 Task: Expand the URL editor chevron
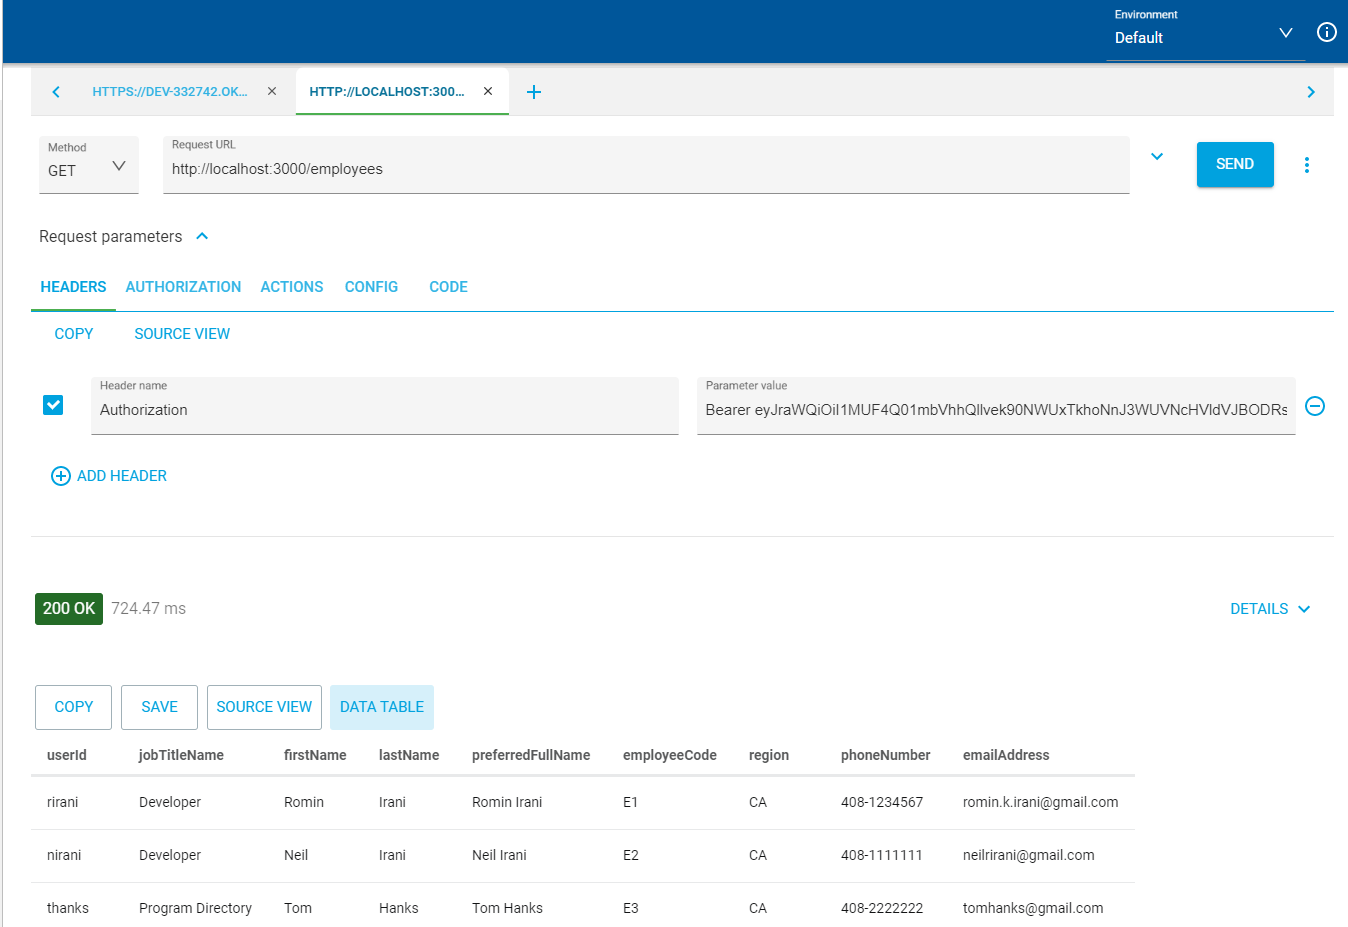1157,157
